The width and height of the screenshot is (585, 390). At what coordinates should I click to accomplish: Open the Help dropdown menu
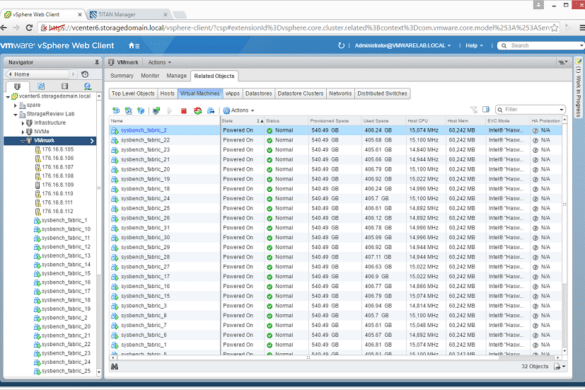coord(474,46)
